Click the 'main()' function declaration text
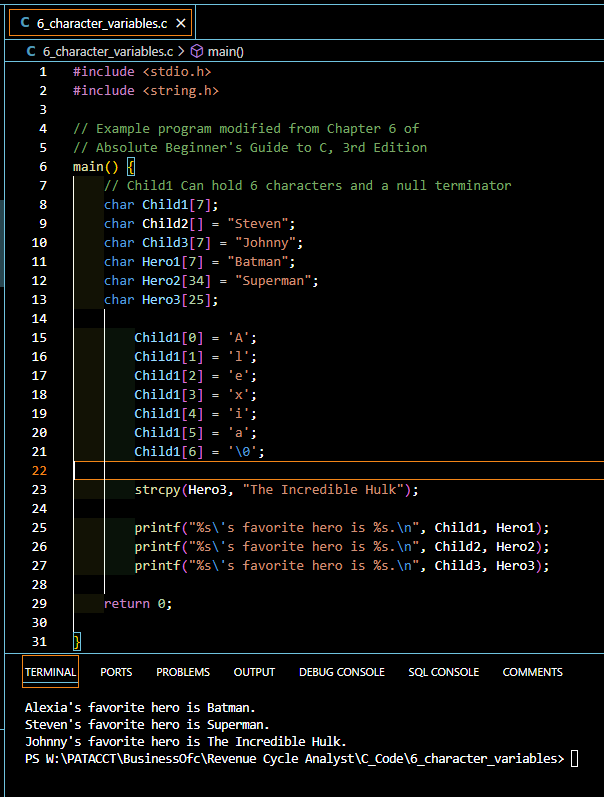Viewport: 604px width, 797px height. (96, 167)
